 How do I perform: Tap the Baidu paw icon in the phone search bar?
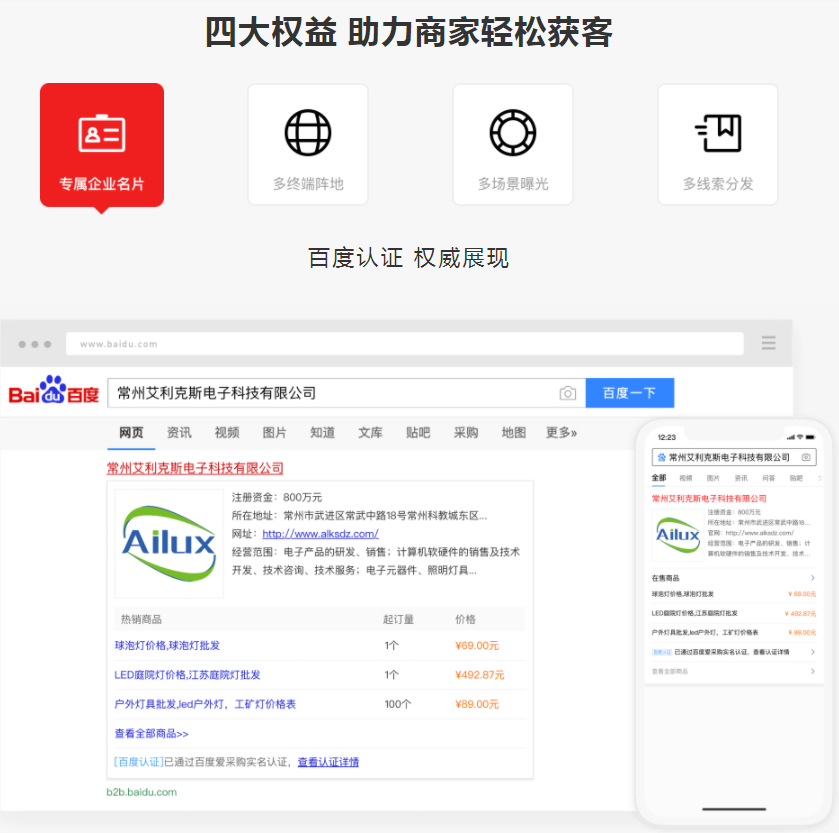(661, 457)
